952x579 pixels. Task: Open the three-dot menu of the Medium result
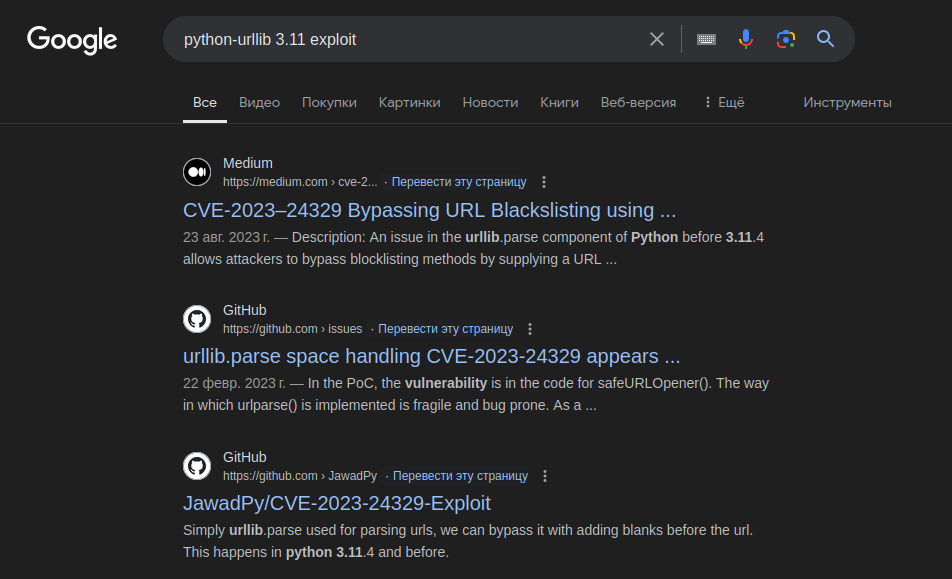(544, 182)
